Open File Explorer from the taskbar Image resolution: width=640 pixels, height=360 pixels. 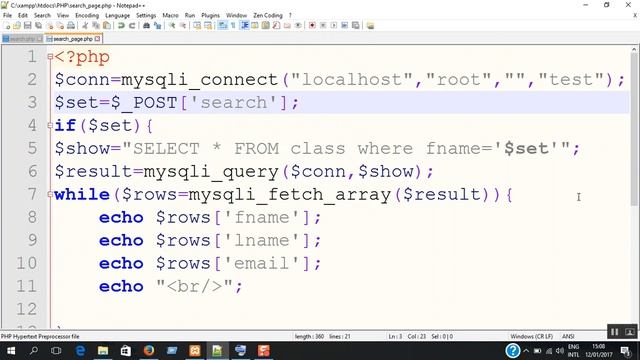[x=103, y=351]
